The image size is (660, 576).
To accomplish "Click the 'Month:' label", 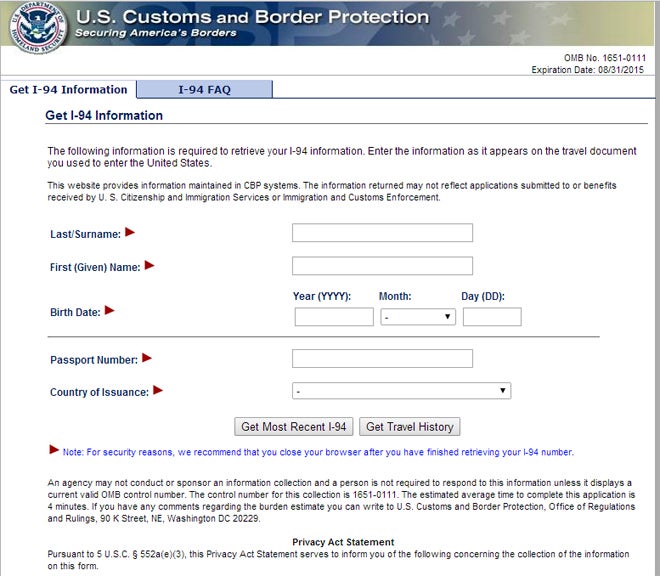I will (395, 296).
